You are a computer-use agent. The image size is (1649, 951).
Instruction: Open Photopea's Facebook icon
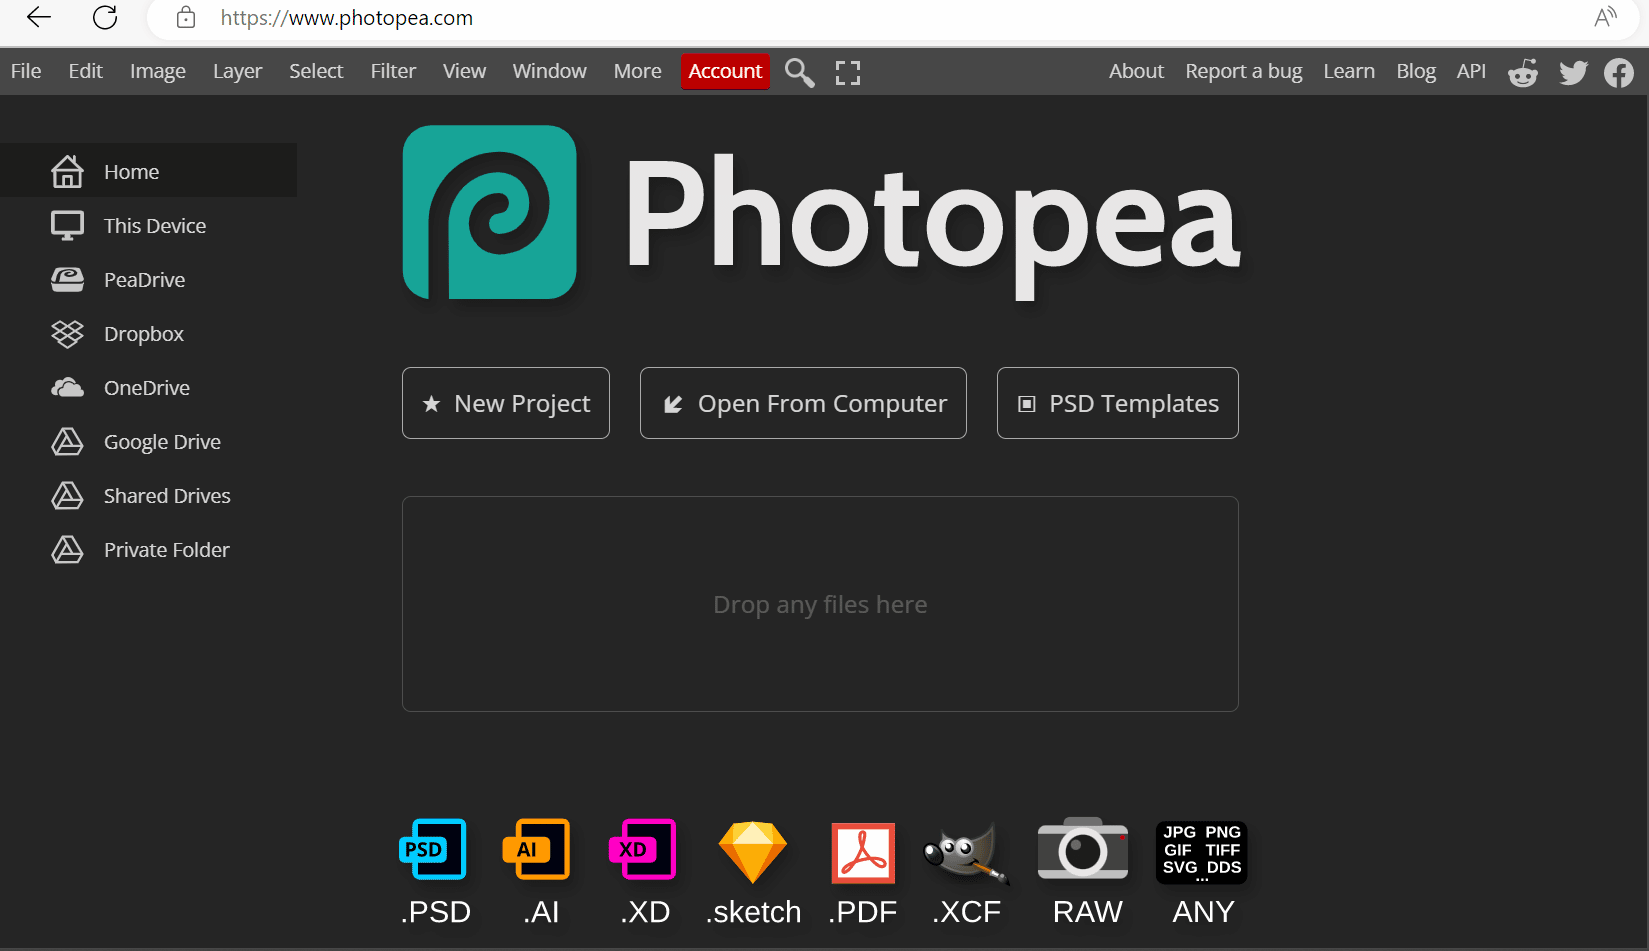point(1619,72)
